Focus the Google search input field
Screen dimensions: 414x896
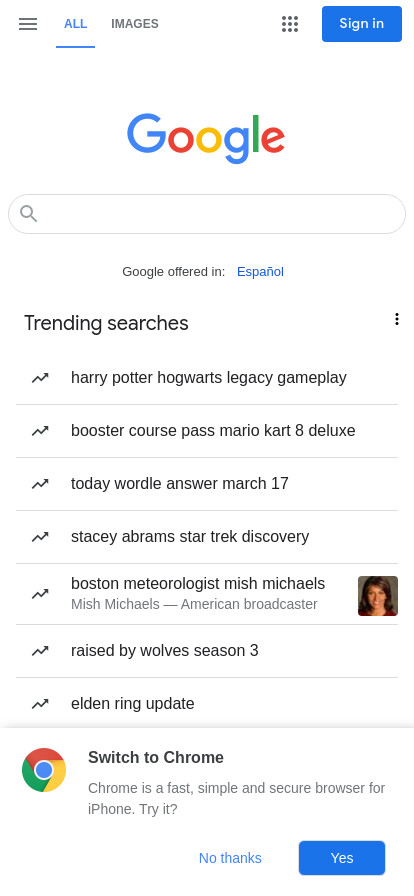(207, 214)
